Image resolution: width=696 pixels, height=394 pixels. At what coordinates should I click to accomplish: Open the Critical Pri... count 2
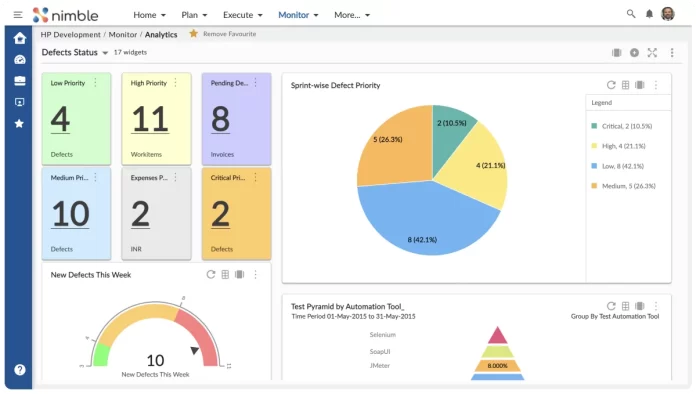click(221, 214)
